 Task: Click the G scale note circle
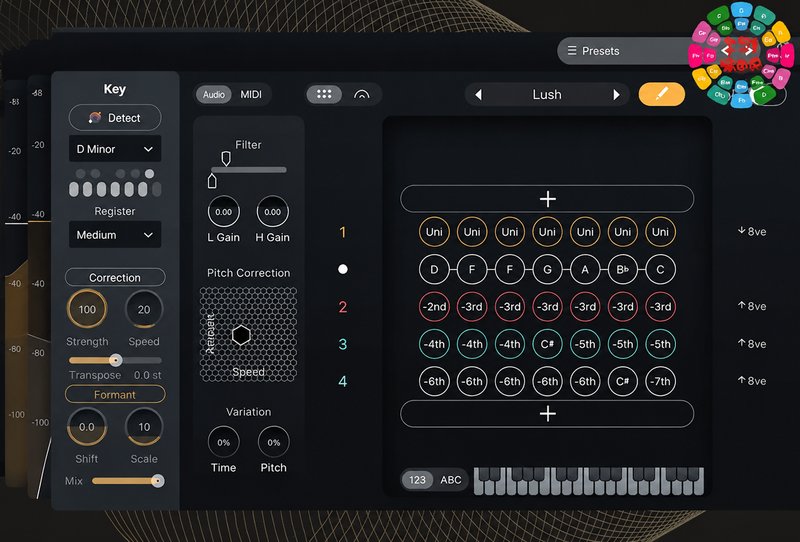pos(547,269)
